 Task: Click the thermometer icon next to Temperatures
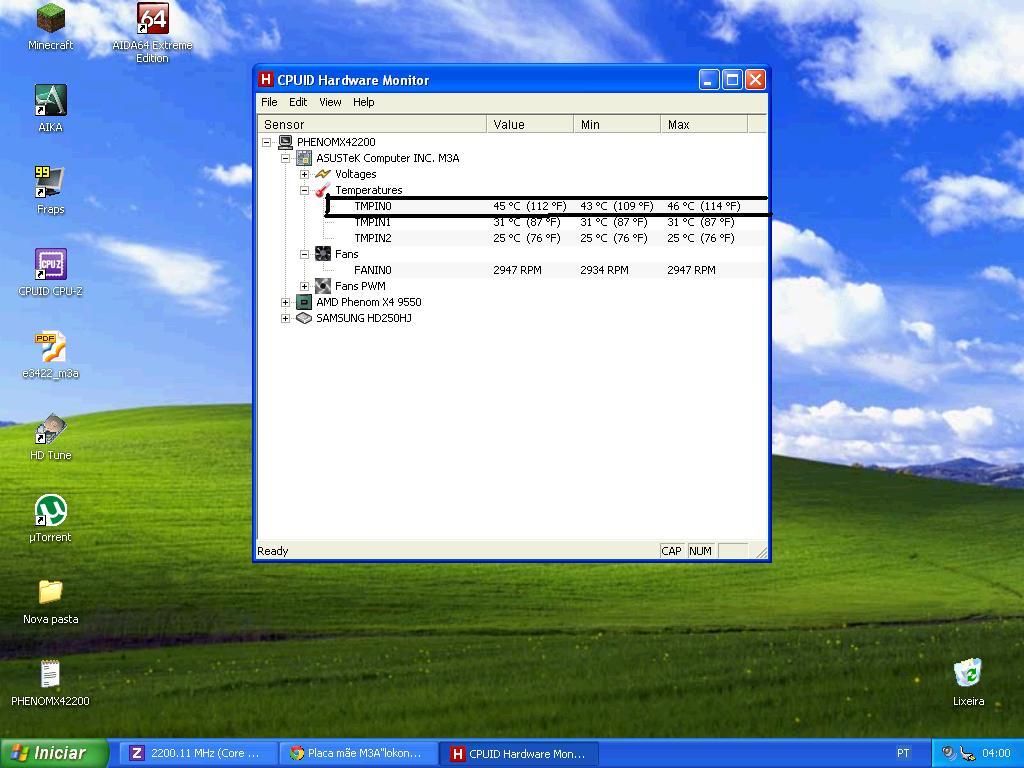(x=323, y=190)
